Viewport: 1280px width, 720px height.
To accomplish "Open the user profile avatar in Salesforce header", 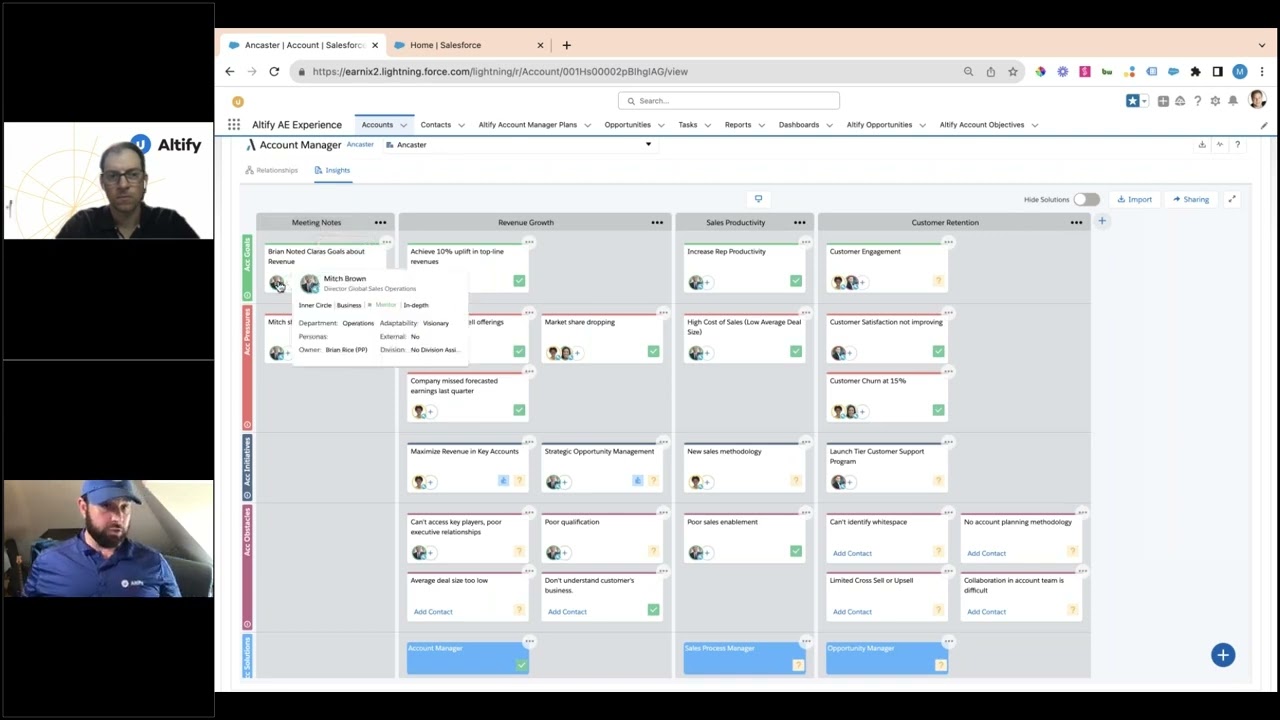I will tap(1257, 100).
